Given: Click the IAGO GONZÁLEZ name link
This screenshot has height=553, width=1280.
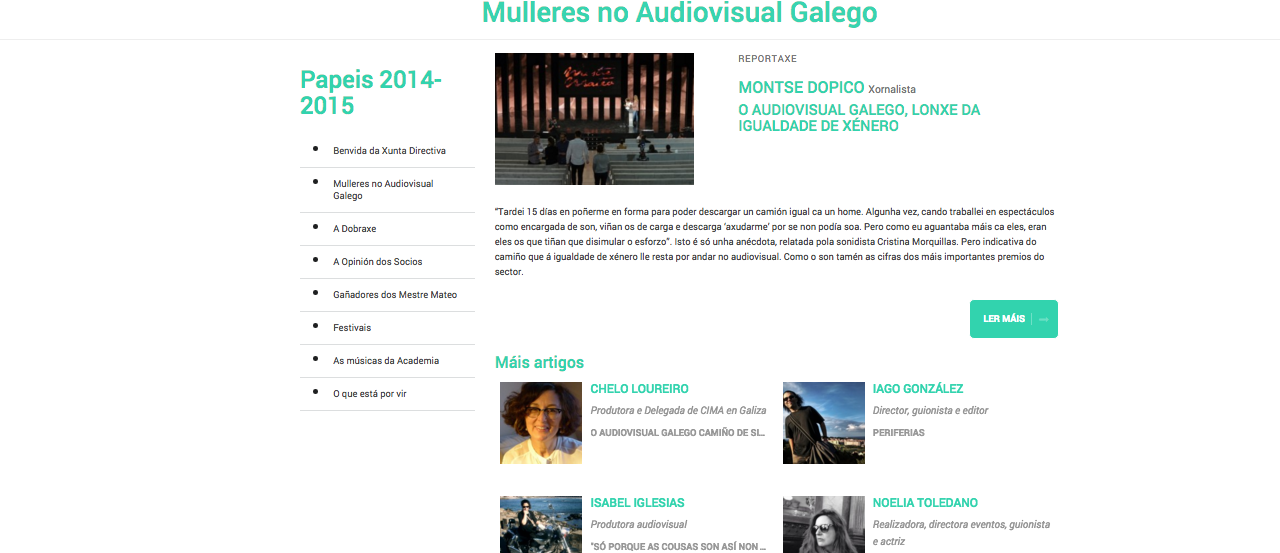Looking at the screenshot, I should (918, 389).
